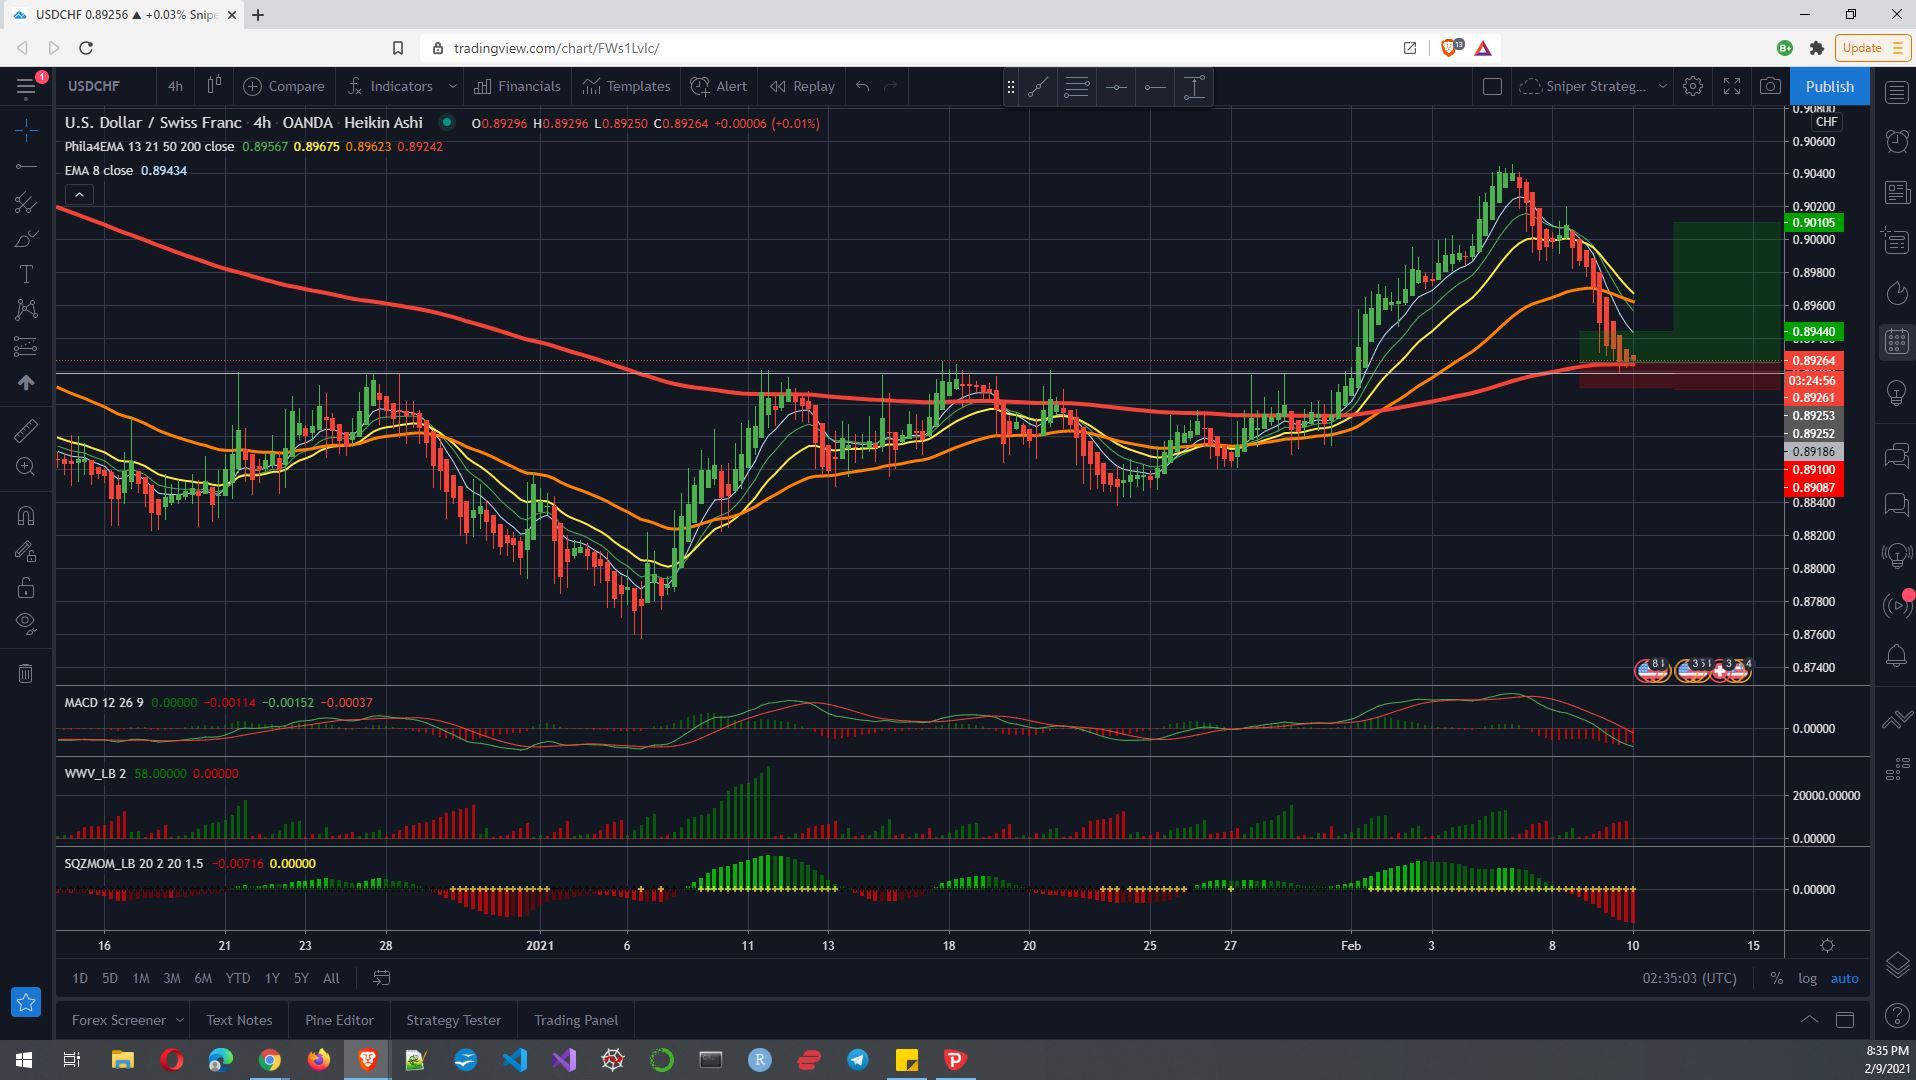Open the Pine Editor tab
This screenshot has height=1080, width=1916.
tap(339, 1020)
